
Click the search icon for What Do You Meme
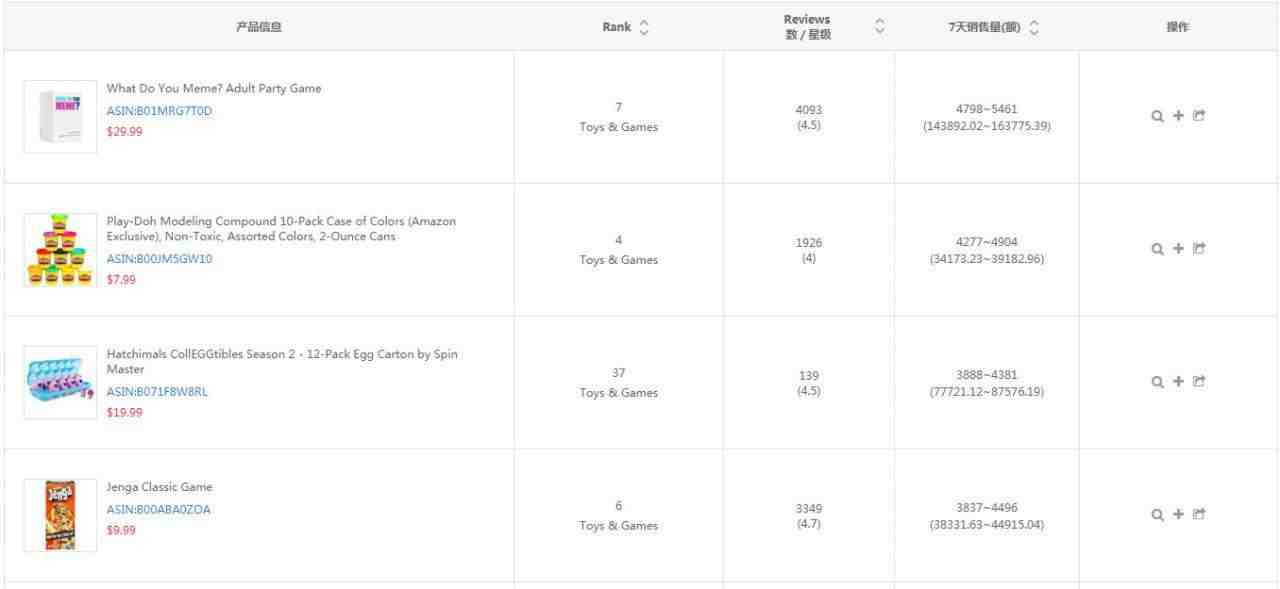(1157, 116)
